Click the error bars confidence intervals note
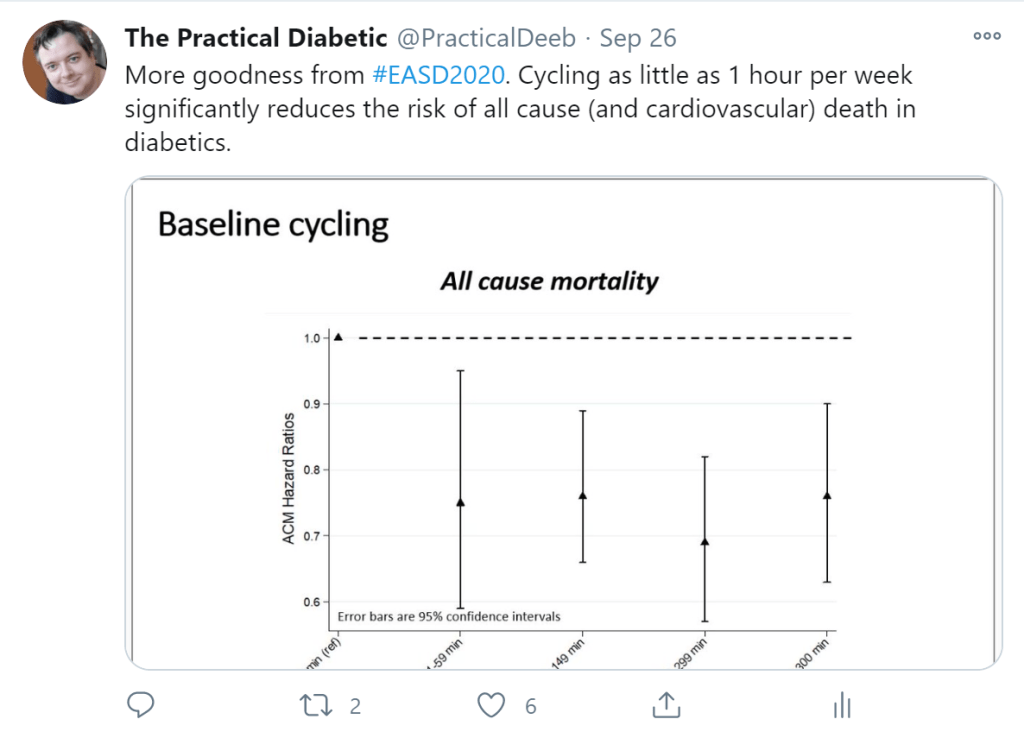 click(x=449, y=616)
